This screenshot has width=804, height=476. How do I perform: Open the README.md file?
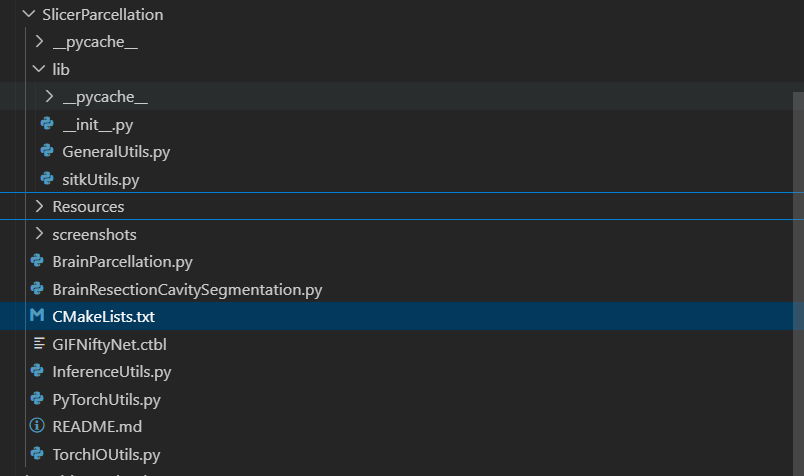(x=97, y=426)
